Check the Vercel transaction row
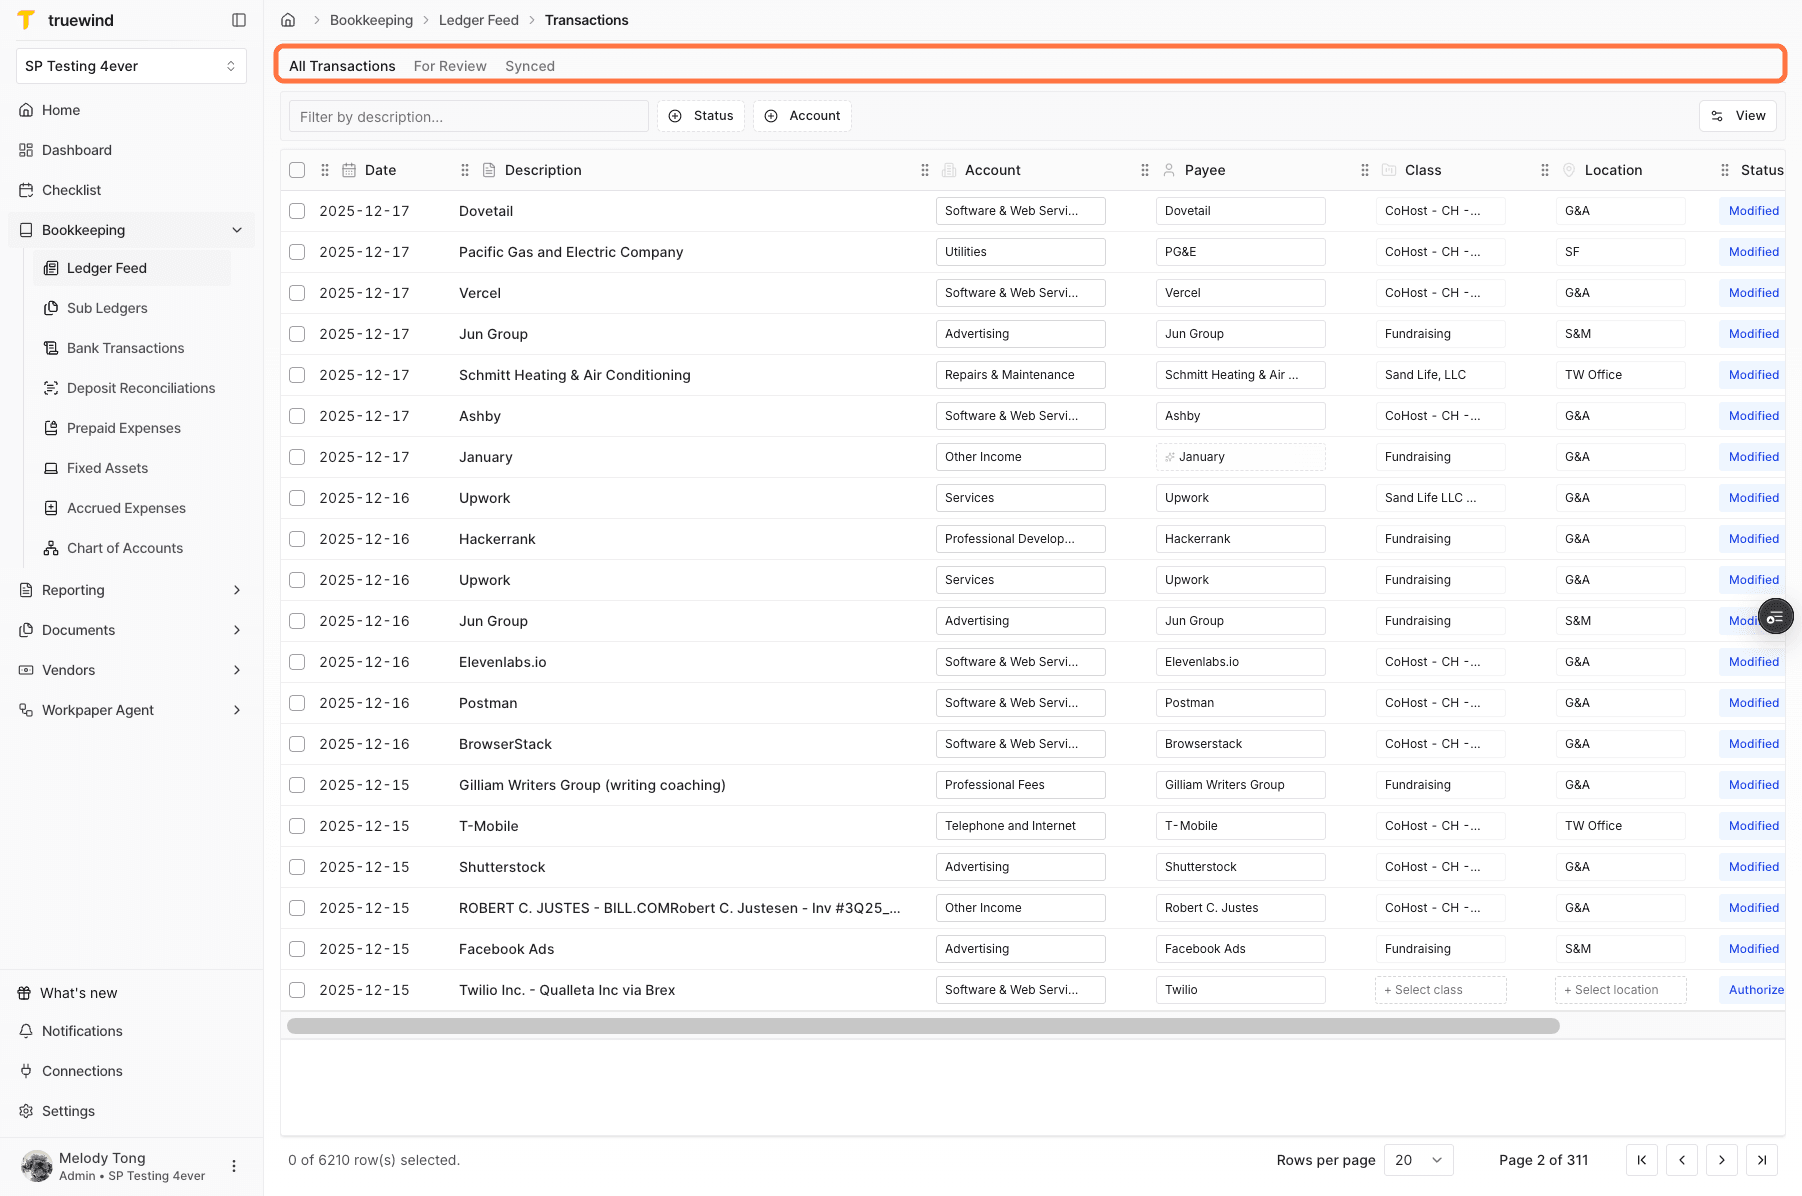 click(x=297, y=293)
